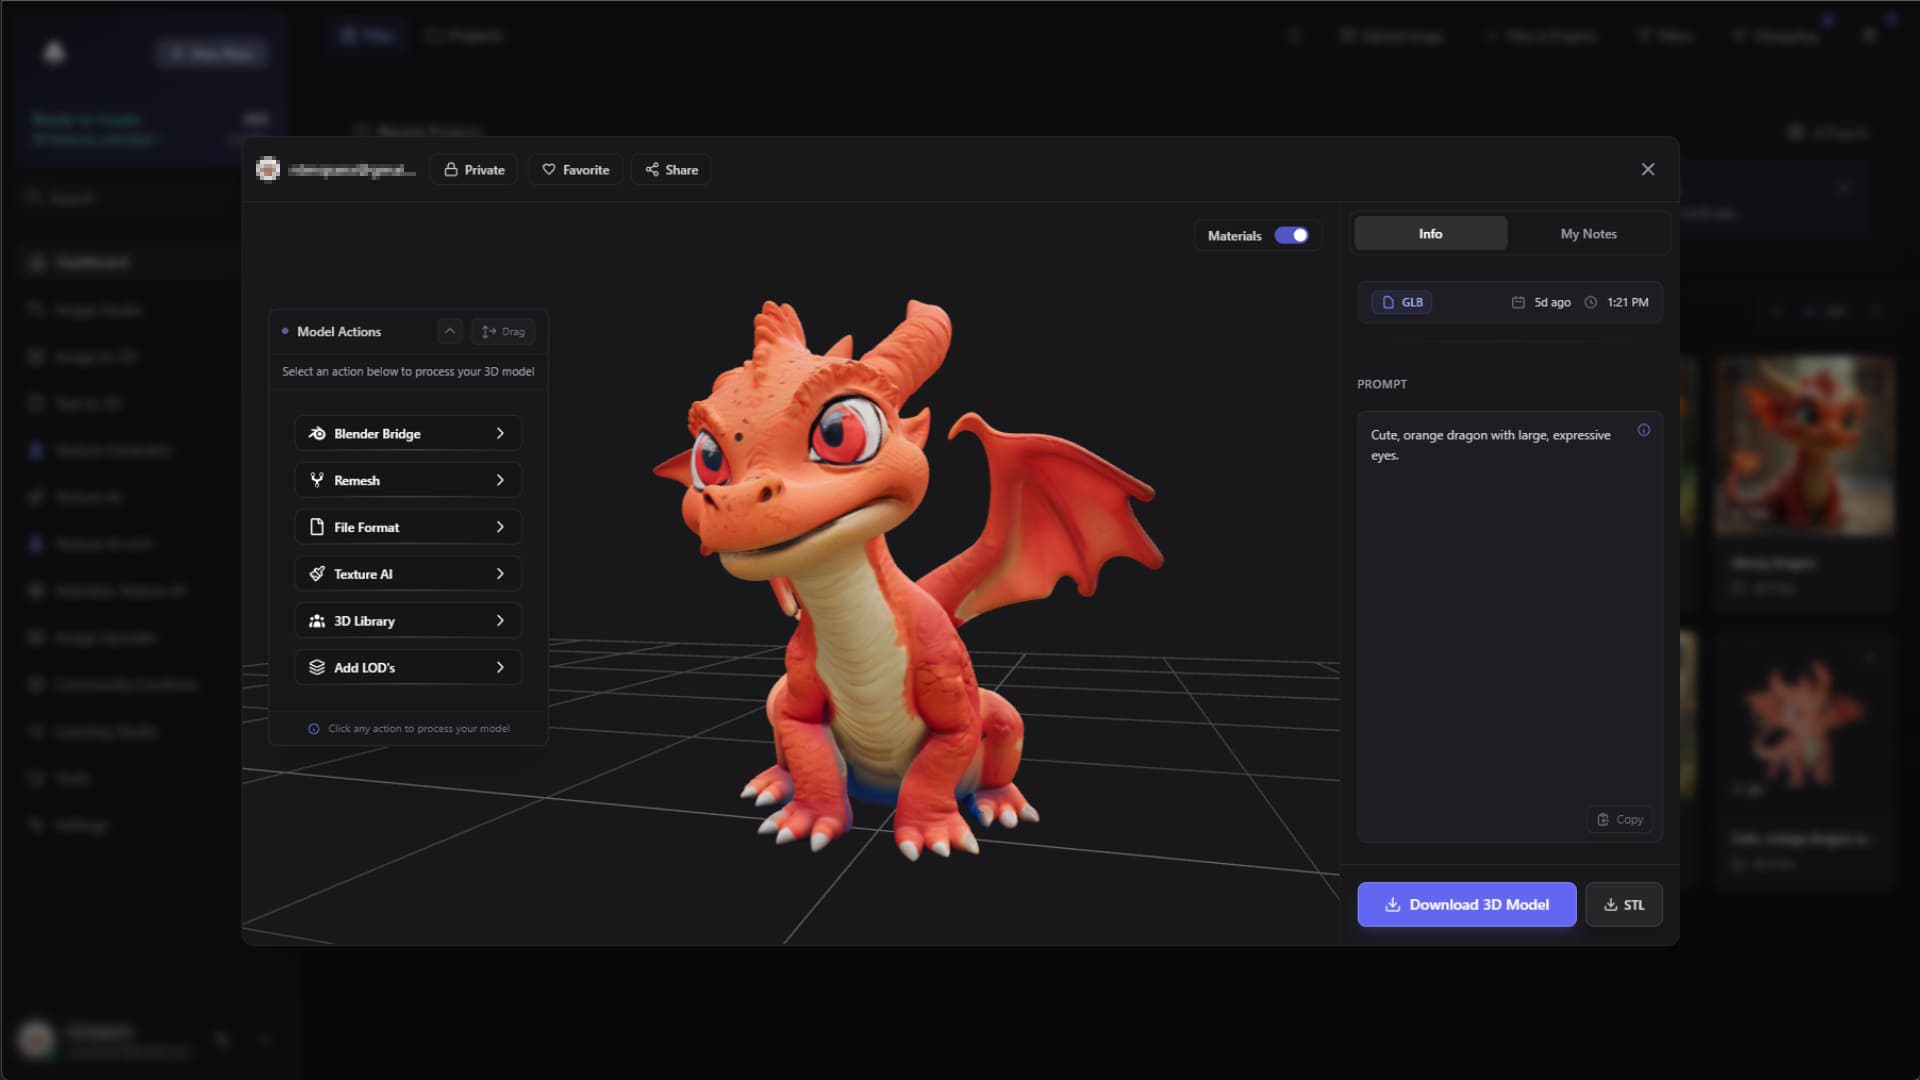Screen dimensions: 1920x1080
Task: Click Download 3D Model button
Action: [x=1467, y=904]
